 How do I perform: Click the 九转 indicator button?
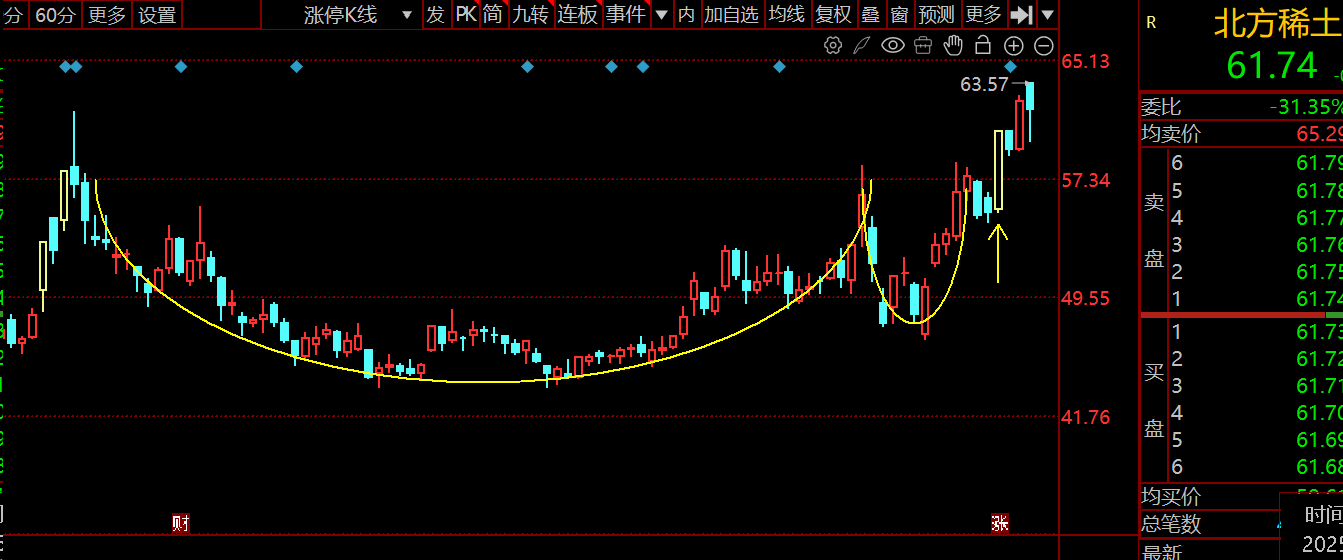tap(530, 15)
